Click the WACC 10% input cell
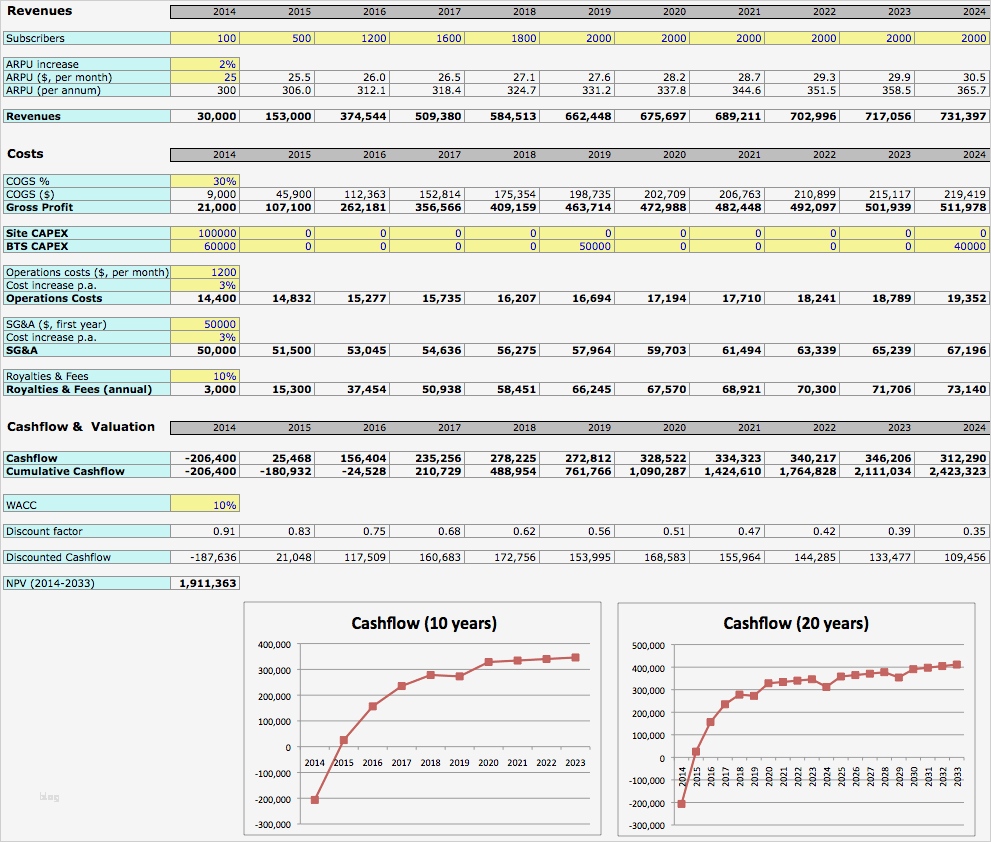This screenshot has height=842, width=991. [x=205, y=504]
